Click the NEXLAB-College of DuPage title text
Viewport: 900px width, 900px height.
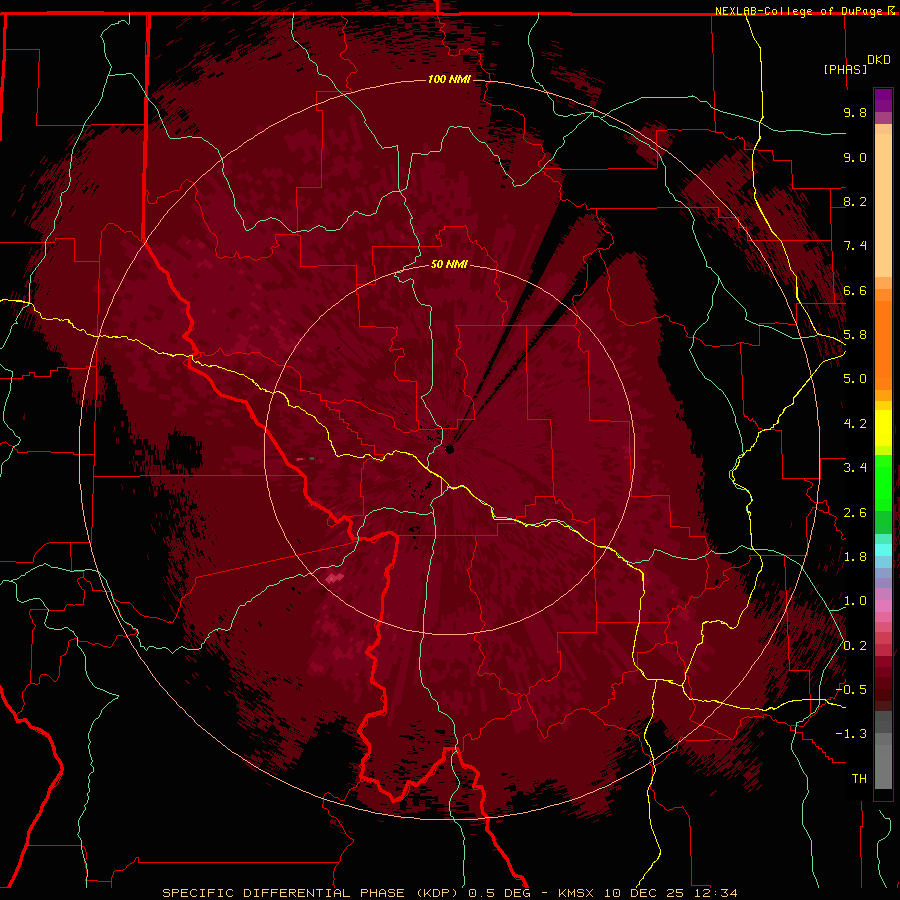[801, 11]
